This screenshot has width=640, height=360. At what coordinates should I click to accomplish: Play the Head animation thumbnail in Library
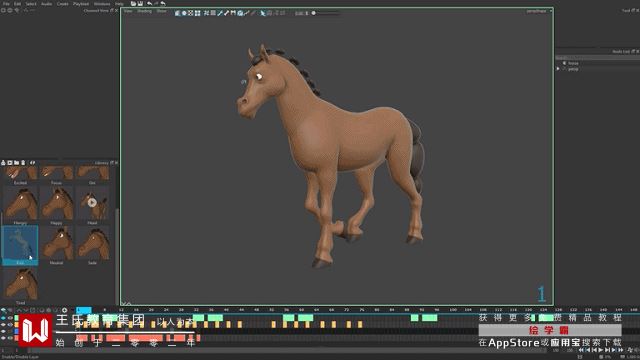tap(92, 203)
